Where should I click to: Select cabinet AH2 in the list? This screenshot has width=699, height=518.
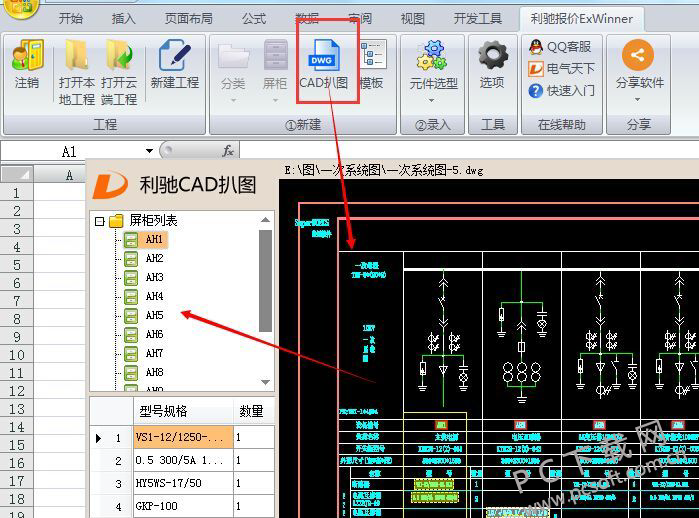pyautogui.click(x=154, y=259)
